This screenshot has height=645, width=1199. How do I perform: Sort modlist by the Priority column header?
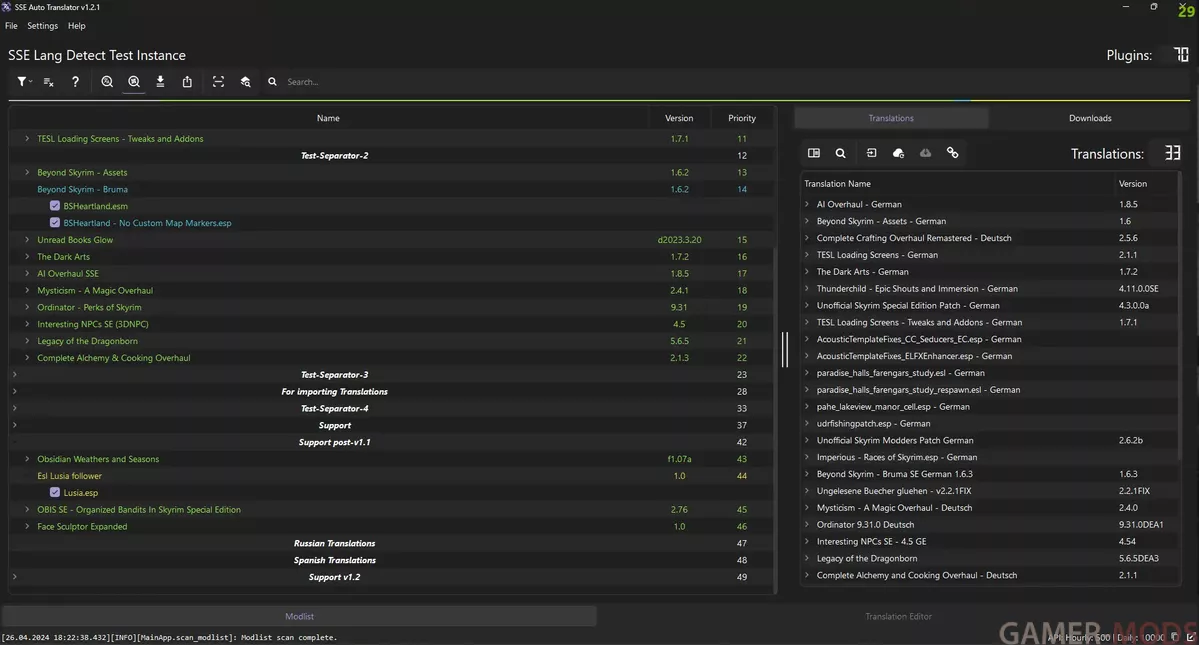[x=741, y=118]
